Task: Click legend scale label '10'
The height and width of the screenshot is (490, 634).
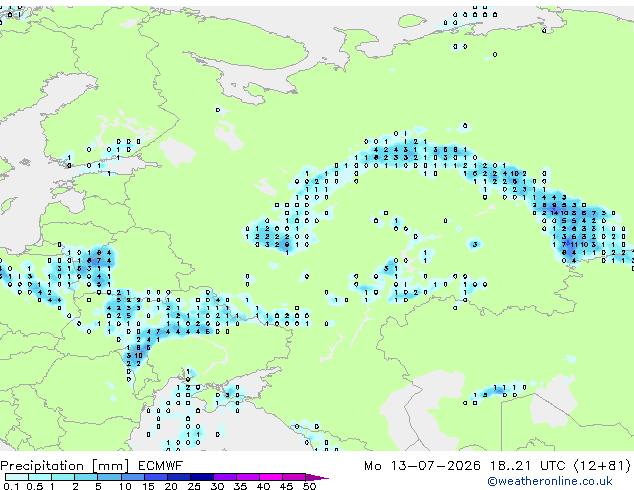Action: coord(125,486)
